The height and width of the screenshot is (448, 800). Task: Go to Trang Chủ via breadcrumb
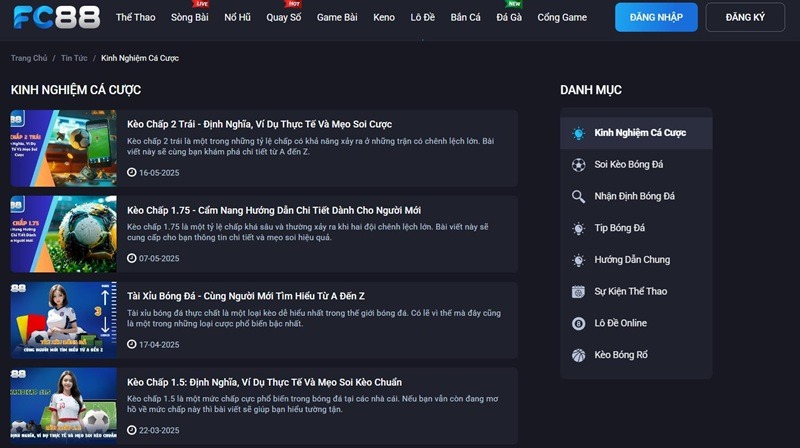tap(29, 58)
